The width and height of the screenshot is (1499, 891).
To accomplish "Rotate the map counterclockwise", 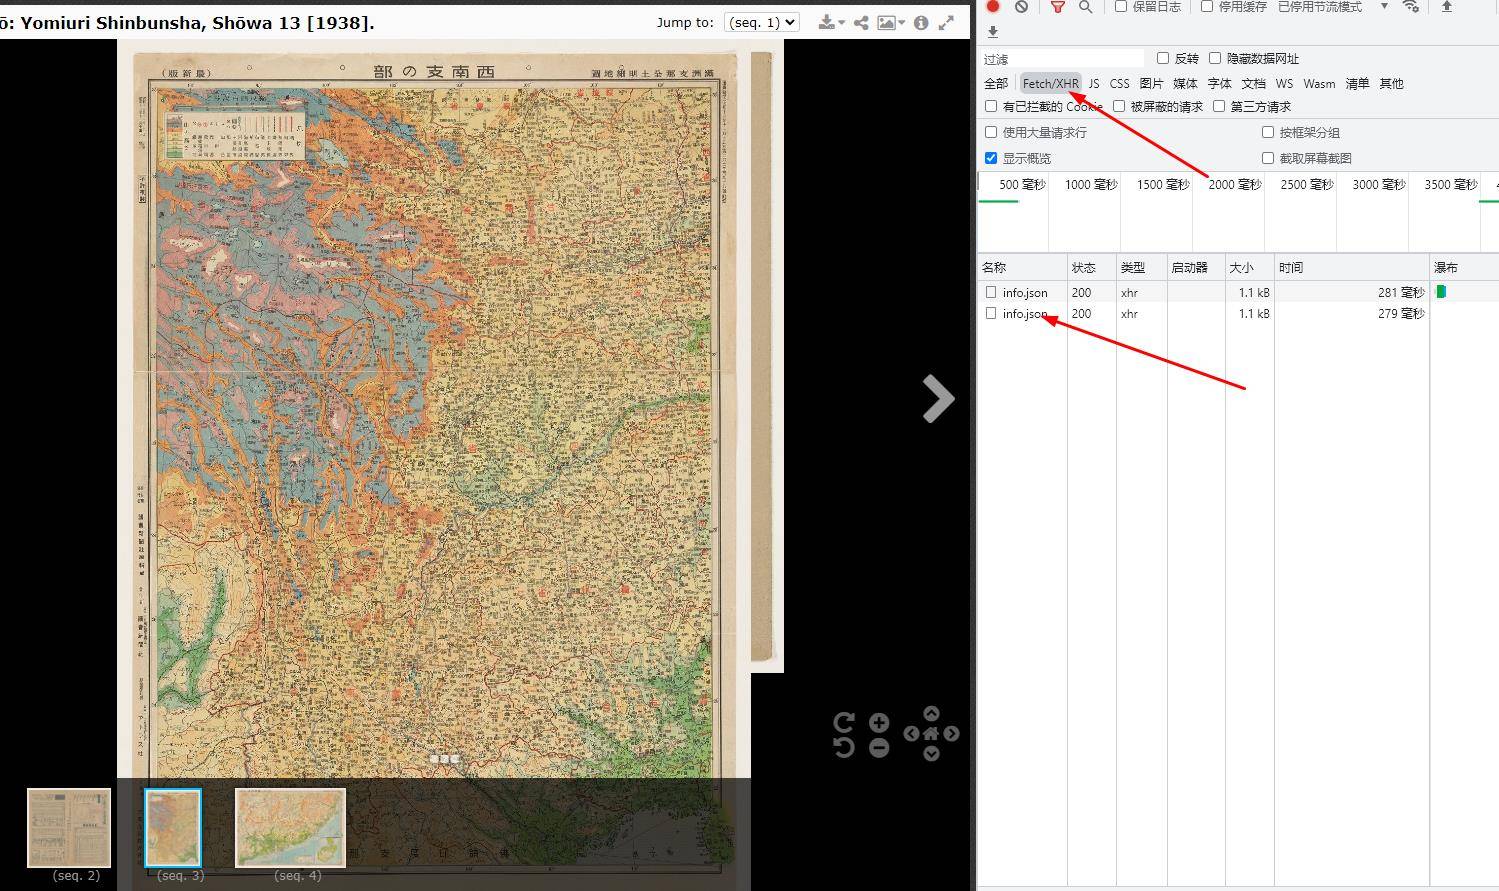I will [x=844, y=747].
